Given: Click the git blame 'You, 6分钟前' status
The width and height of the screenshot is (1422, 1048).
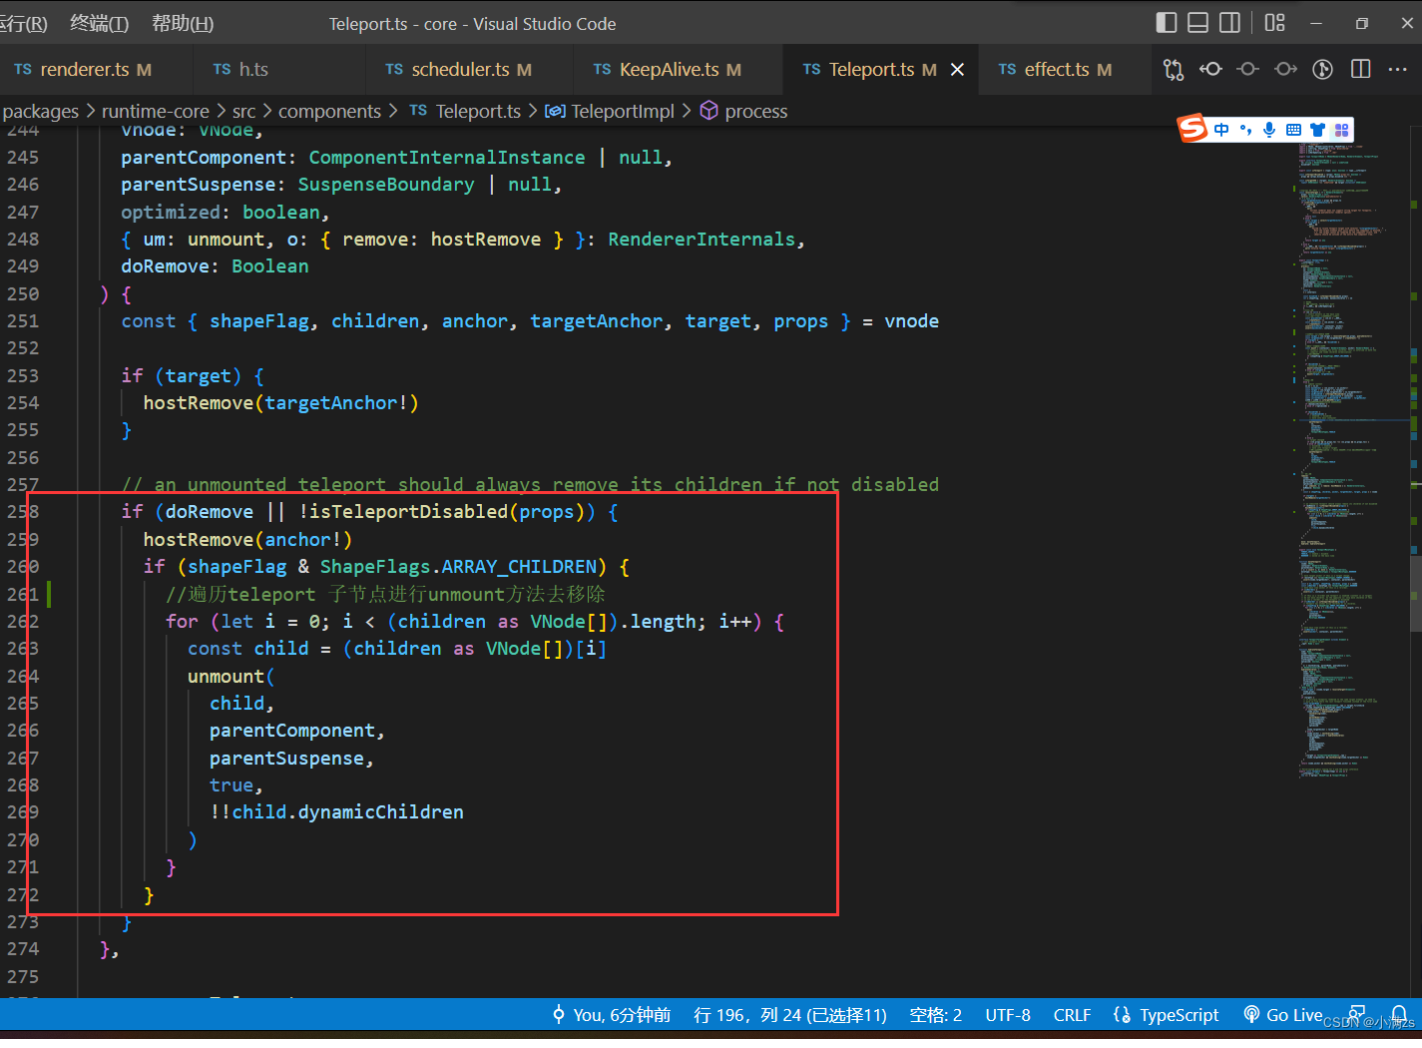Looking at the screenshot, I should pos(611,1015).
